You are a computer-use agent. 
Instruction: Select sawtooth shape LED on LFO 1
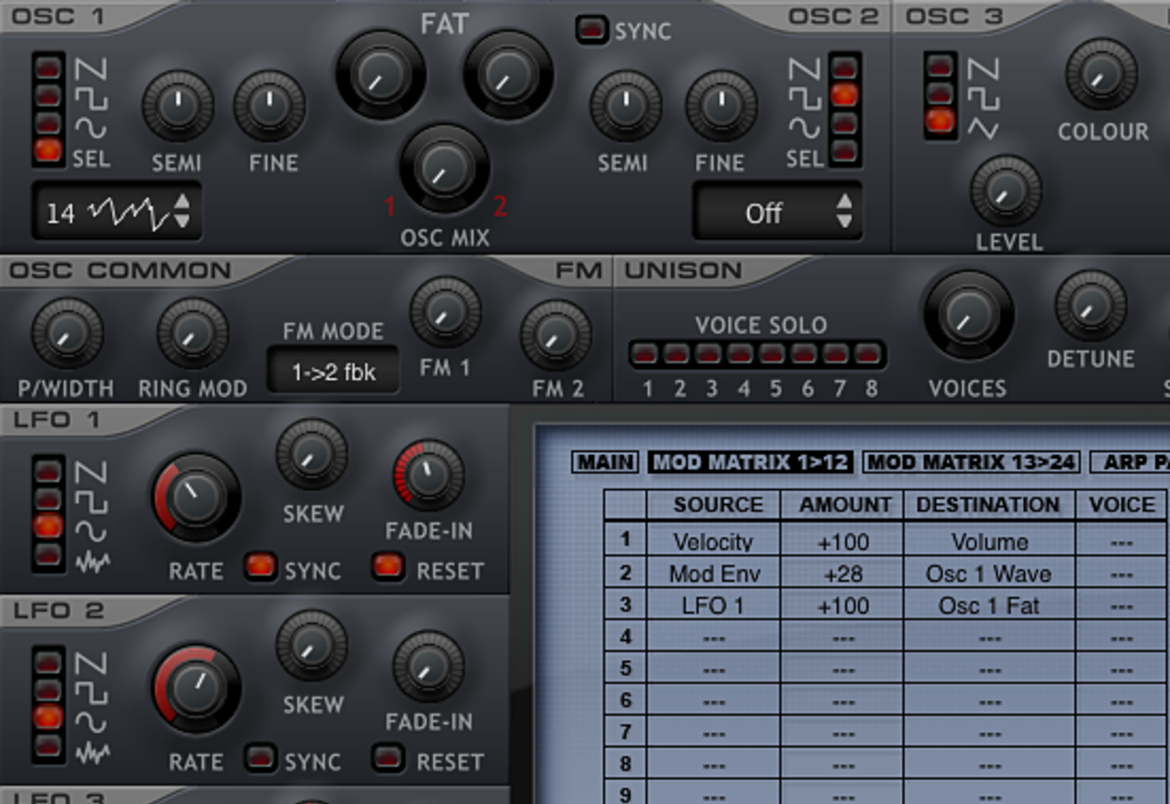[x=48, y=471]
